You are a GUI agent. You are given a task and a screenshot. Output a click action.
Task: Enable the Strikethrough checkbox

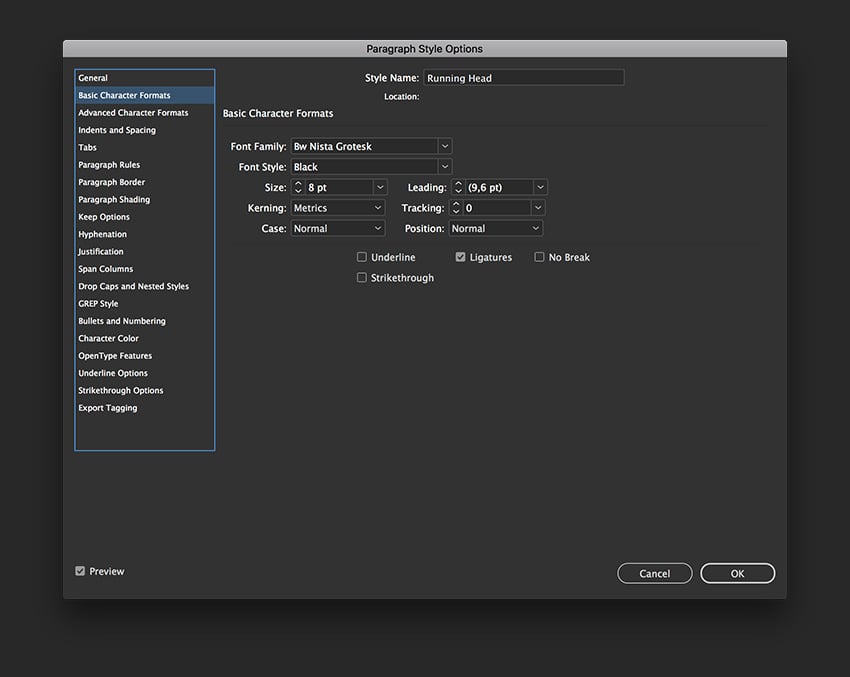[x=362, y=278]
